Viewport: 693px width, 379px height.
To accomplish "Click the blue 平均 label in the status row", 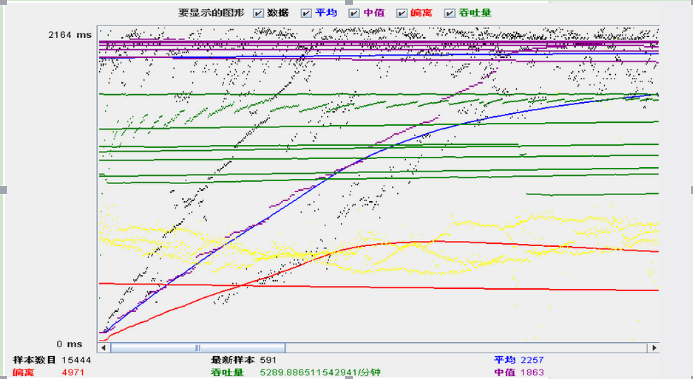I will point(505,360).
